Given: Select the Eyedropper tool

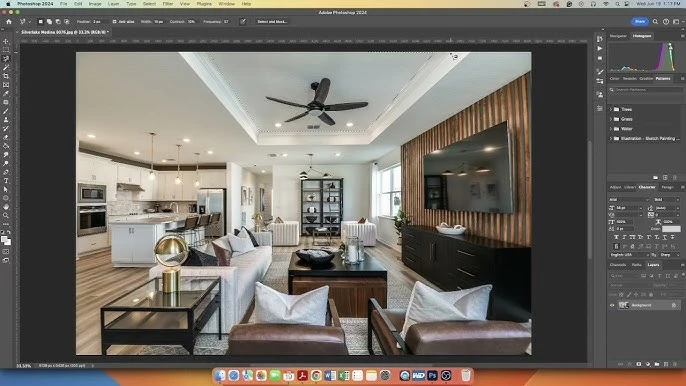Looking at the screenshot, I should click(x=6, y=94).
